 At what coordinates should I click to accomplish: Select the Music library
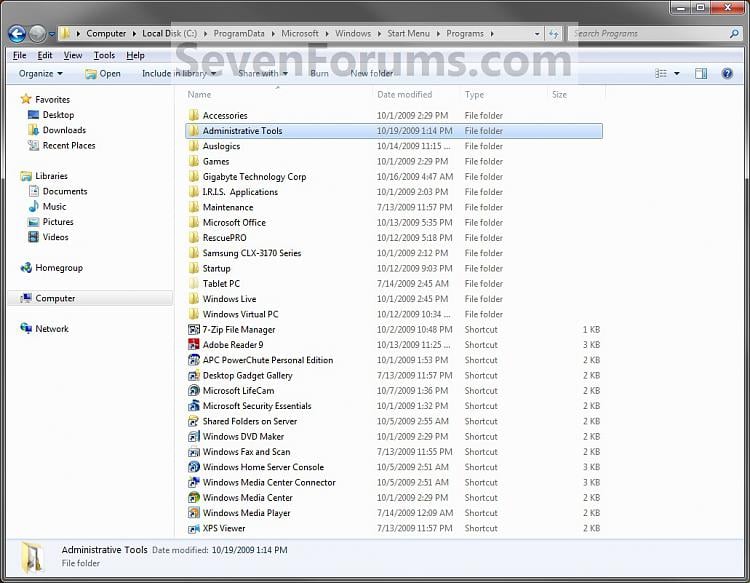coord(54,207)
